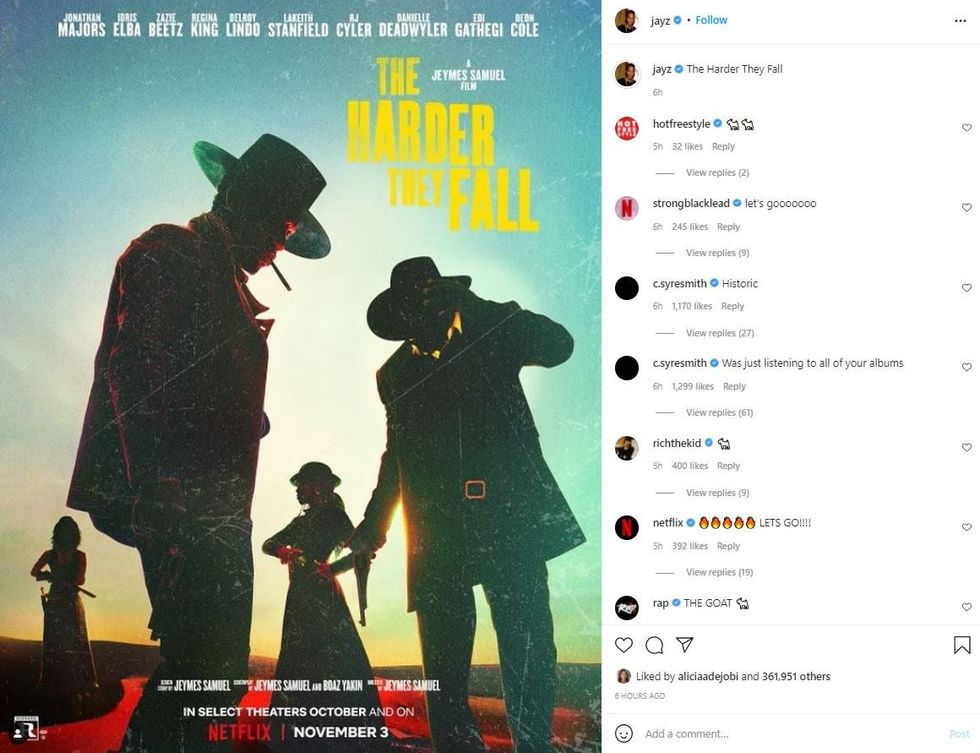Expand View replies (19) under netflix

(x=719, y=572)
